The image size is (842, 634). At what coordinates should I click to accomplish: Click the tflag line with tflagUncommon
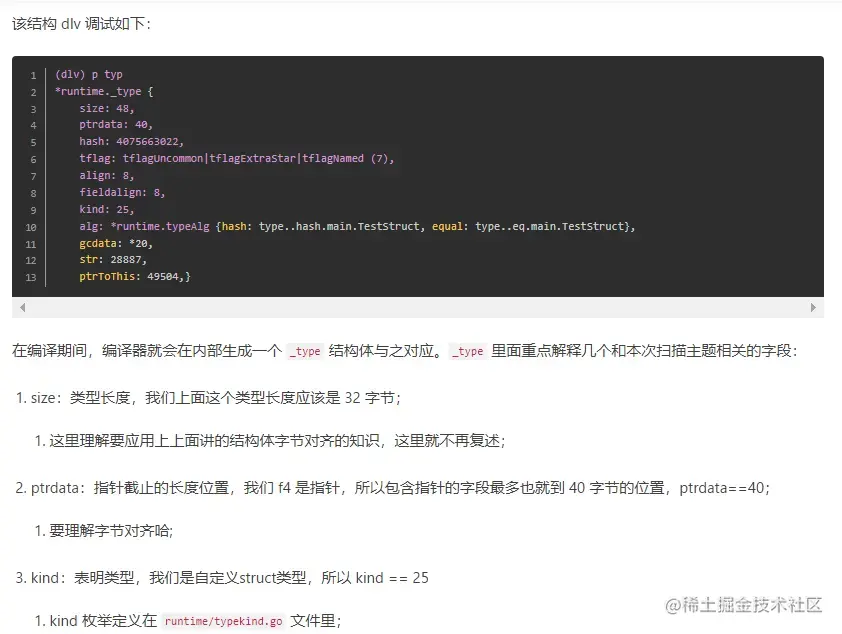237,158
